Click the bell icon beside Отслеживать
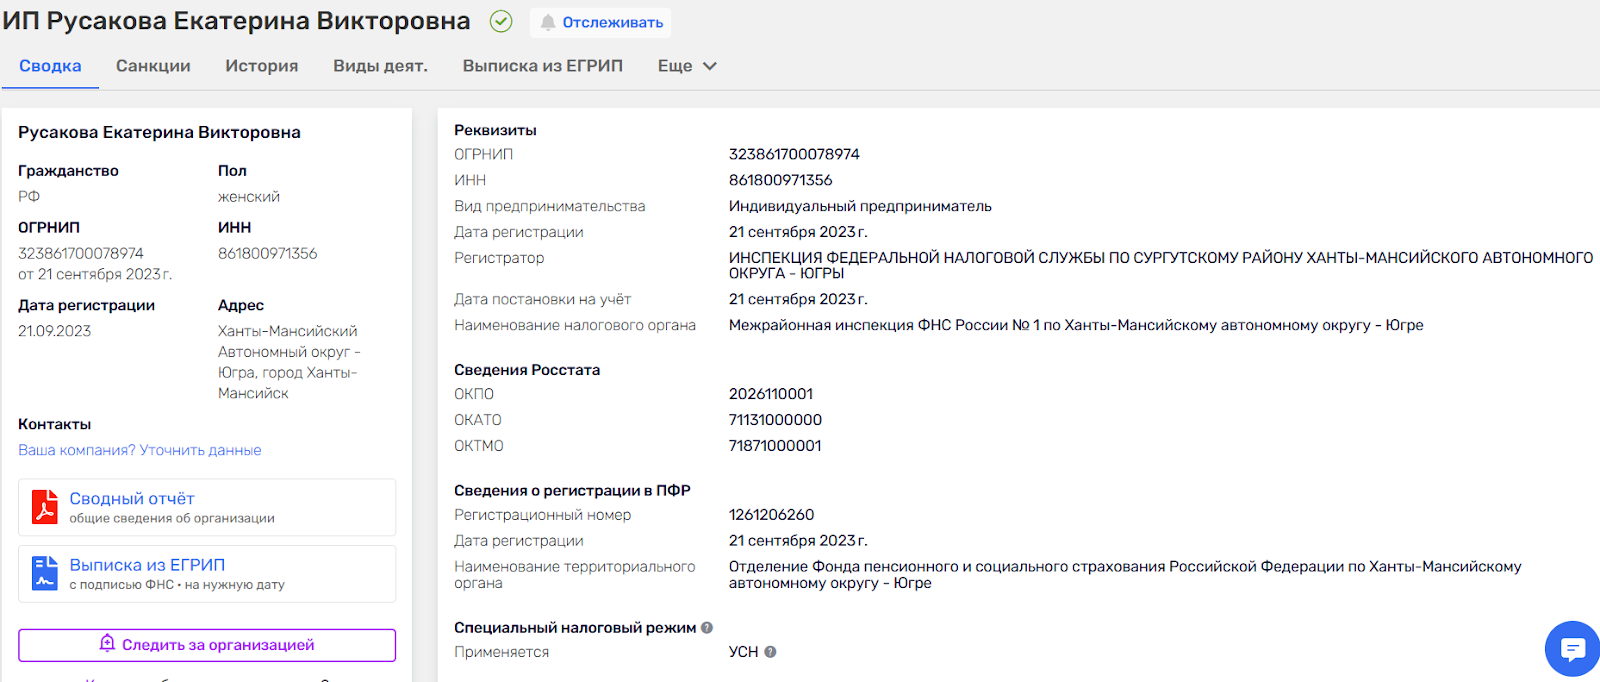 [x=548, y=22]
